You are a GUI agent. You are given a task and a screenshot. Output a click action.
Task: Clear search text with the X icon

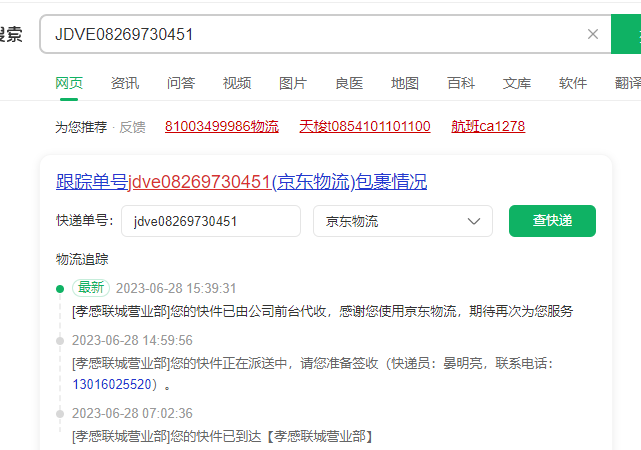pos(593,34)
